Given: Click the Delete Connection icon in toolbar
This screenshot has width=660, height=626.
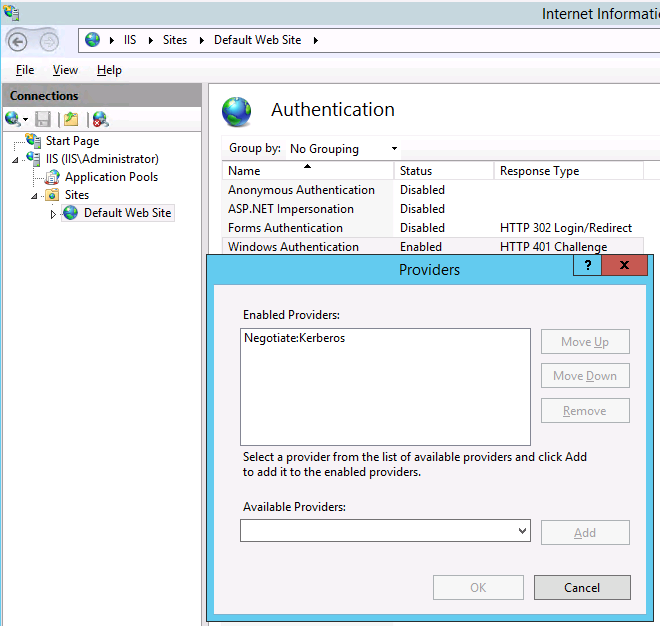Looking at the screenshot, I should 101,119.
